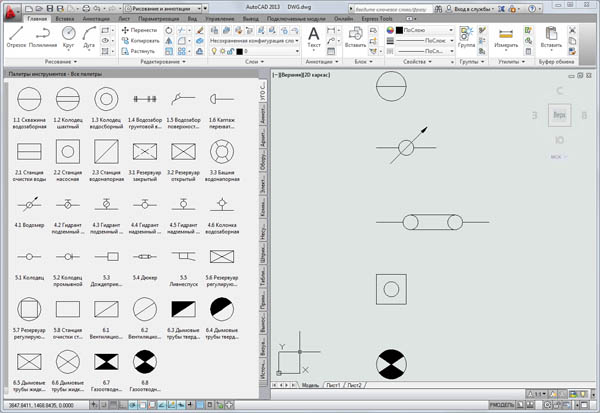Pick the 4.1 Водомер palette symbol

tap(29, 203)
